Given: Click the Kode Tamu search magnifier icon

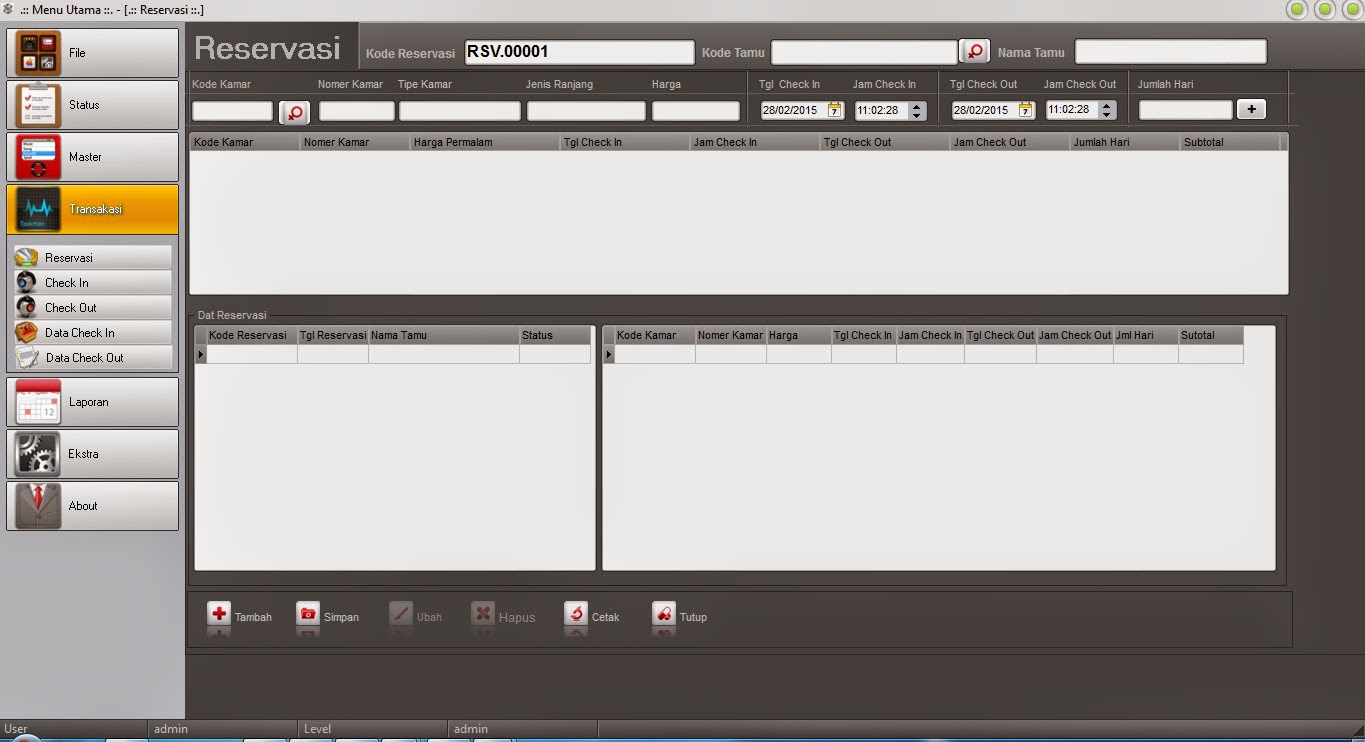Looking at the screenshot, I should [x=974, y=50].
